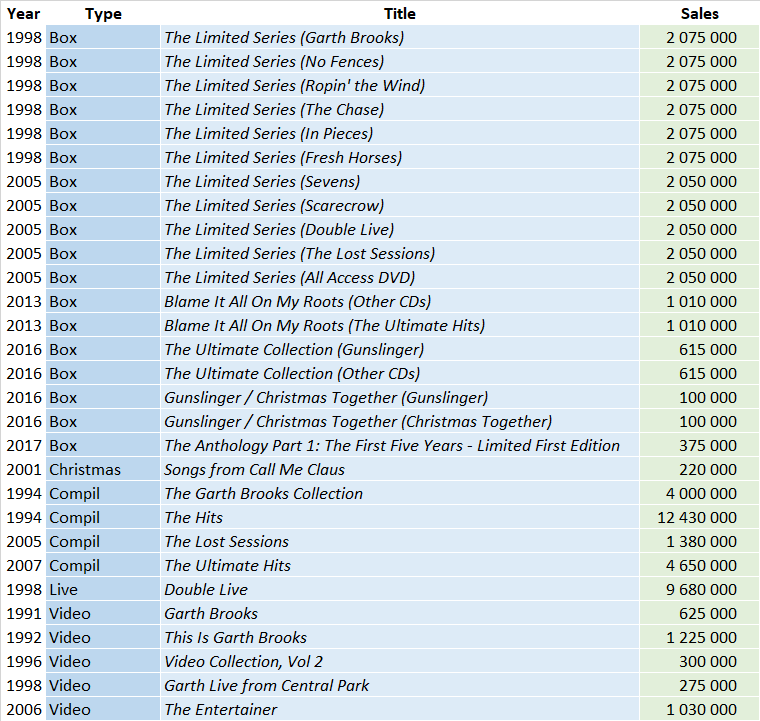Viewport: 760px width, 721px height.
Task: Select The Anthology Part 1 title cell
Action: coord(399,446)
